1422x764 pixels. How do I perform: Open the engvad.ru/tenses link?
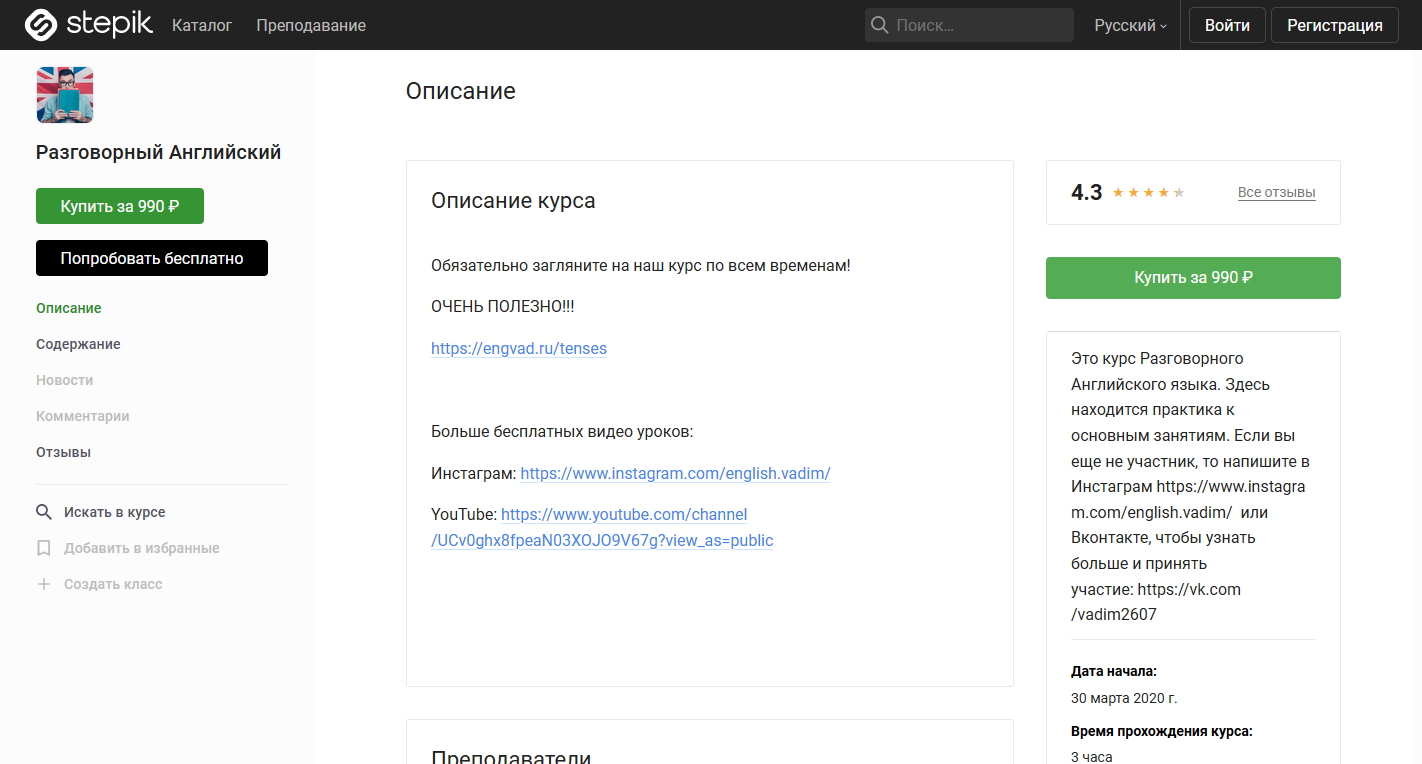(x=518, y=348)
